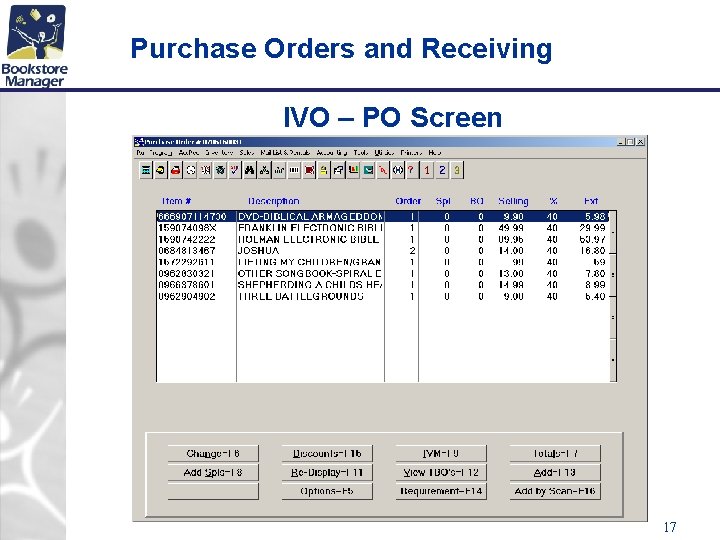
Task: Click the View TBO's button
Action: click(x=441, y=472)
